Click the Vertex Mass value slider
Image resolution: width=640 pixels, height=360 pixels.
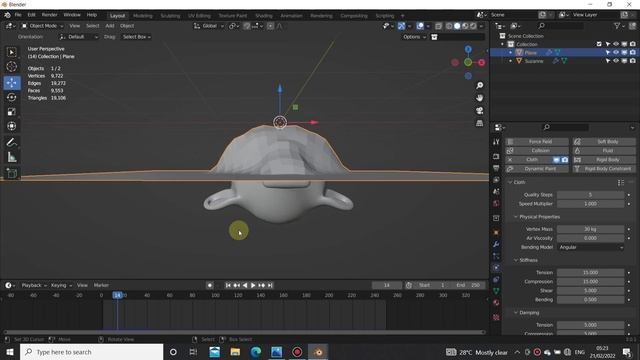(x=591, y=229)
